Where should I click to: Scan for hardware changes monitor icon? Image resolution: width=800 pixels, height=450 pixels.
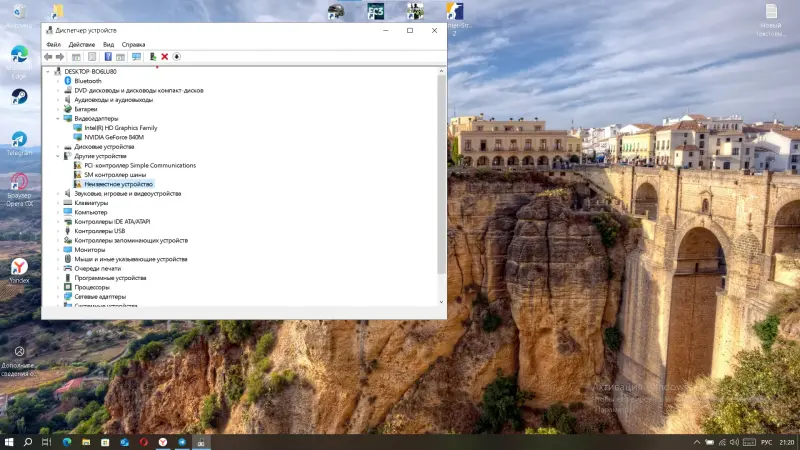(x=136, y=57)
